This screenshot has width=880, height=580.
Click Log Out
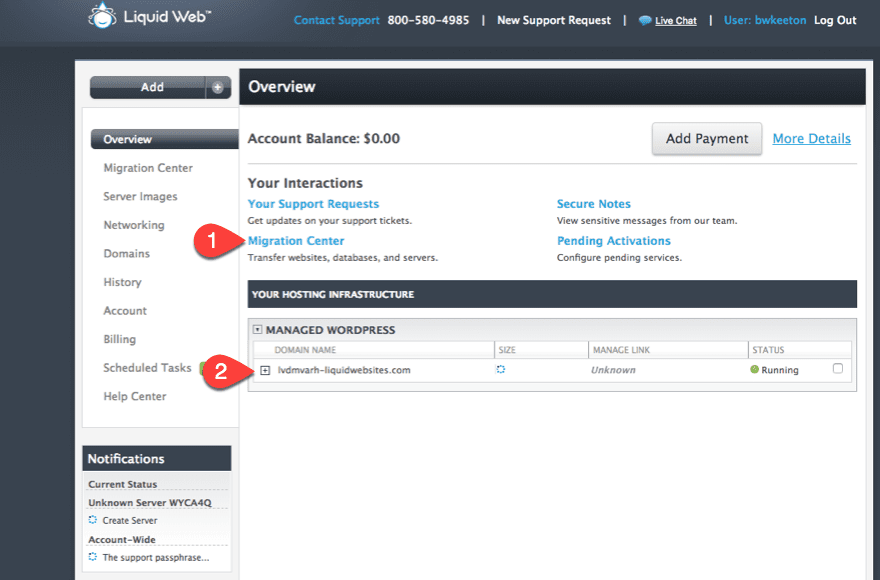click(x=835, y=20)
